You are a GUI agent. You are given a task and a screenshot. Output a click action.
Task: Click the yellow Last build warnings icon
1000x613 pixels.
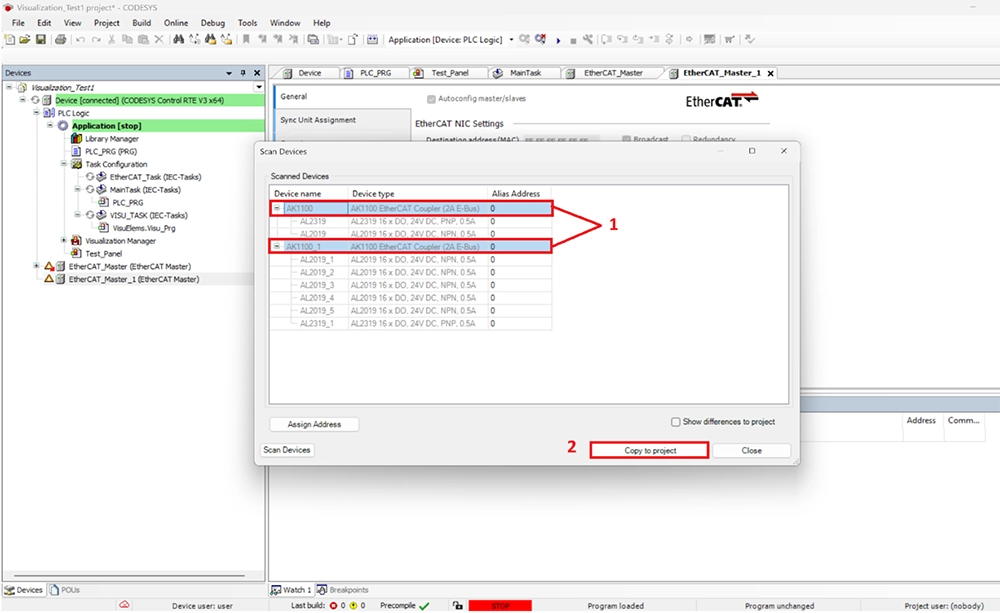point(353,605)
